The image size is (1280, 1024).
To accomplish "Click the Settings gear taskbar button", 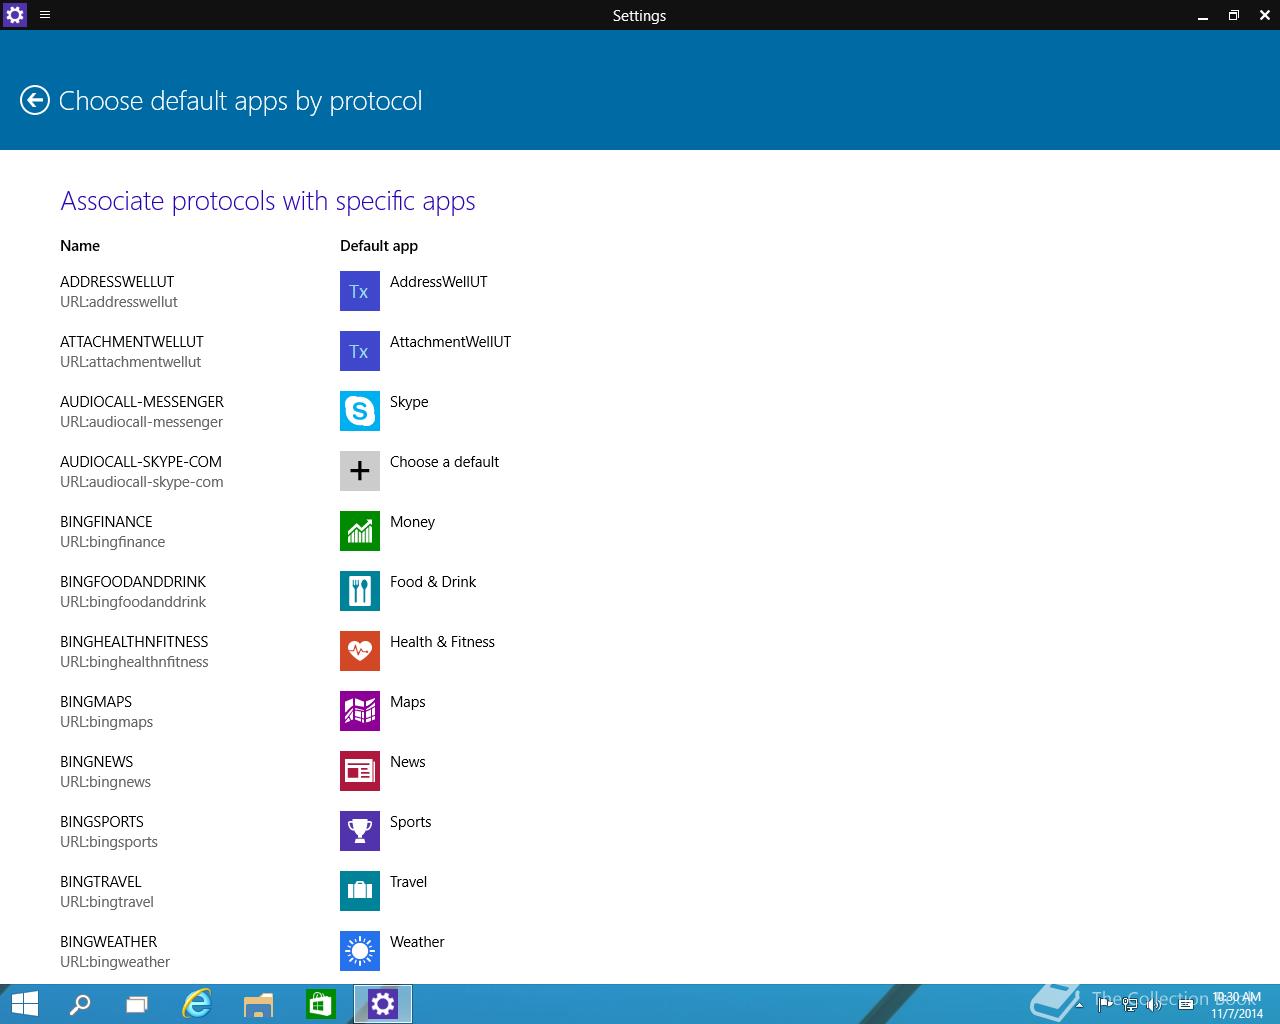I will coord(383,1004).
